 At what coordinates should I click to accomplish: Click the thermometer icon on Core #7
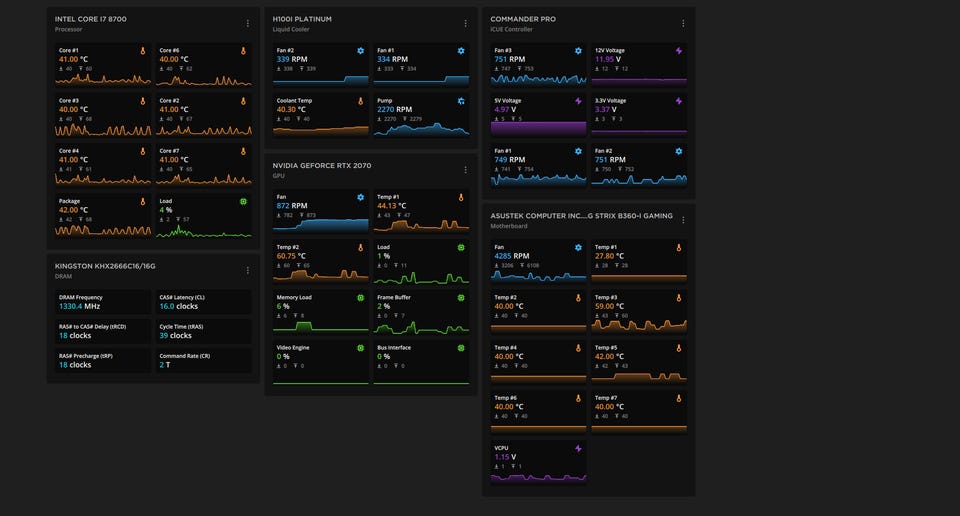[x=243, y=151]
